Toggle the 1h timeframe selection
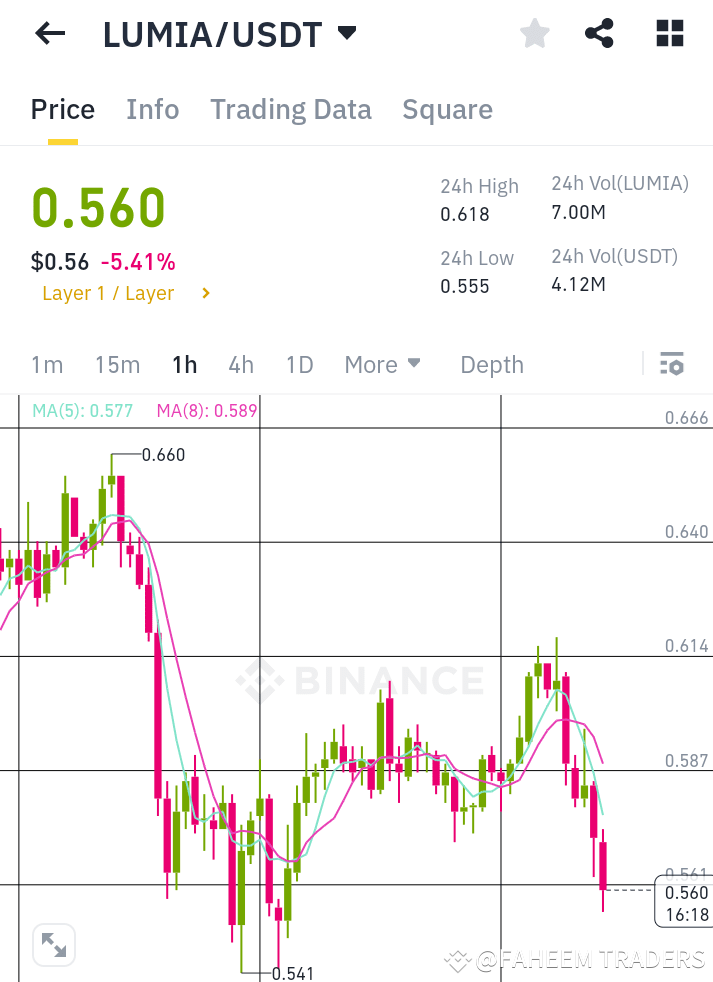This screenshot has width=713, height=982. pyautogui.click(x=184, y=364)
